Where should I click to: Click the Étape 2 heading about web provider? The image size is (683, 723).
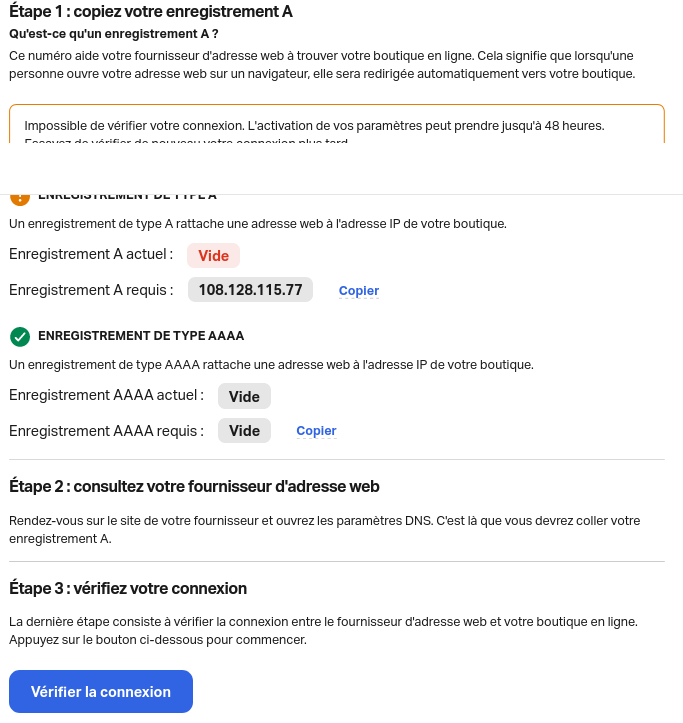pyautogui.click(x=194, y=487)
